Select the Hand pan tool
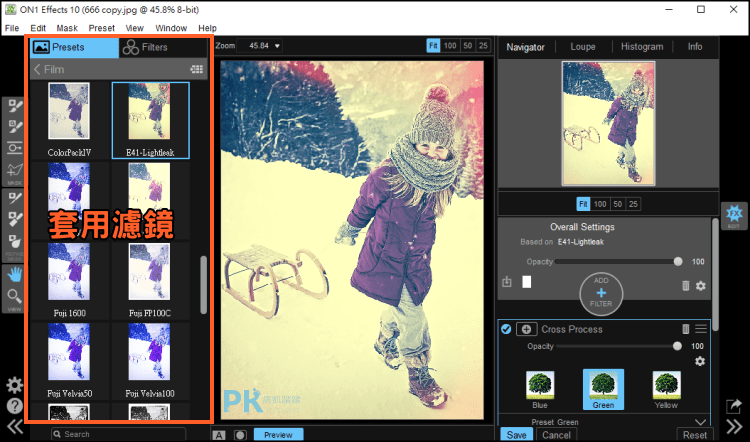 click(x=14, y=274)
